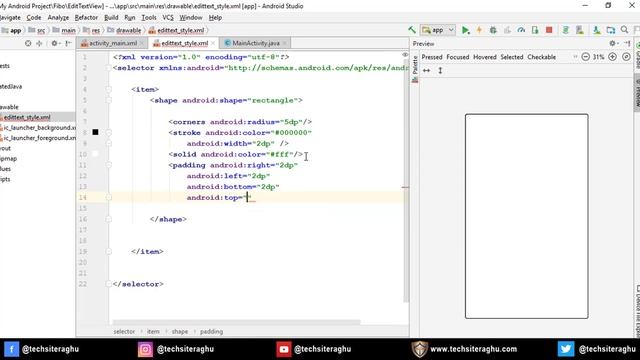
Task: Open the AVD Manager icon
Action: [x=580, y=30]
